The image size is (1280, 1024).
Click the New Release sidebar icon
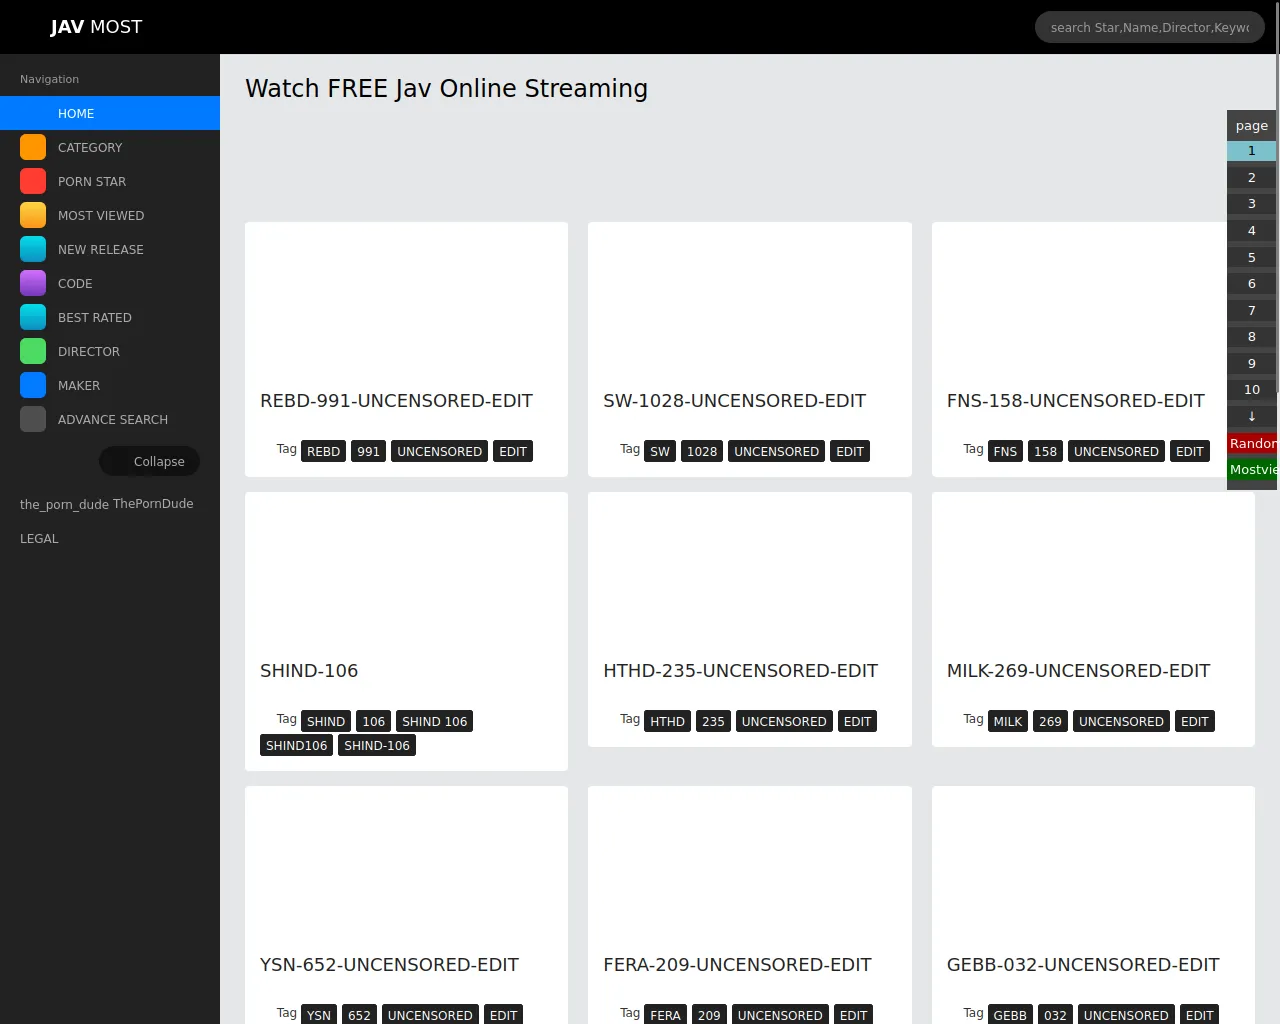[33, 249]
